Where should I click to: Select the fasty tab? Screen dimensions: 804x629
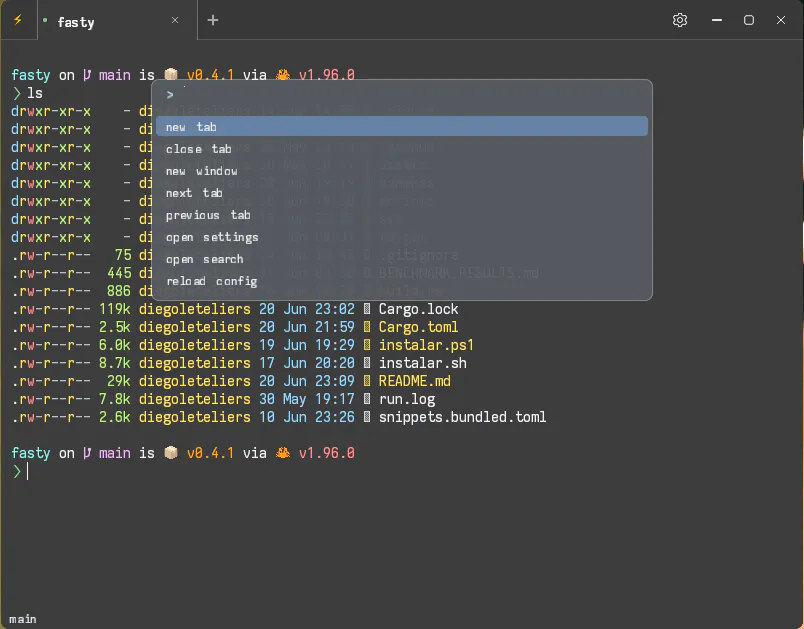(117, 21)
